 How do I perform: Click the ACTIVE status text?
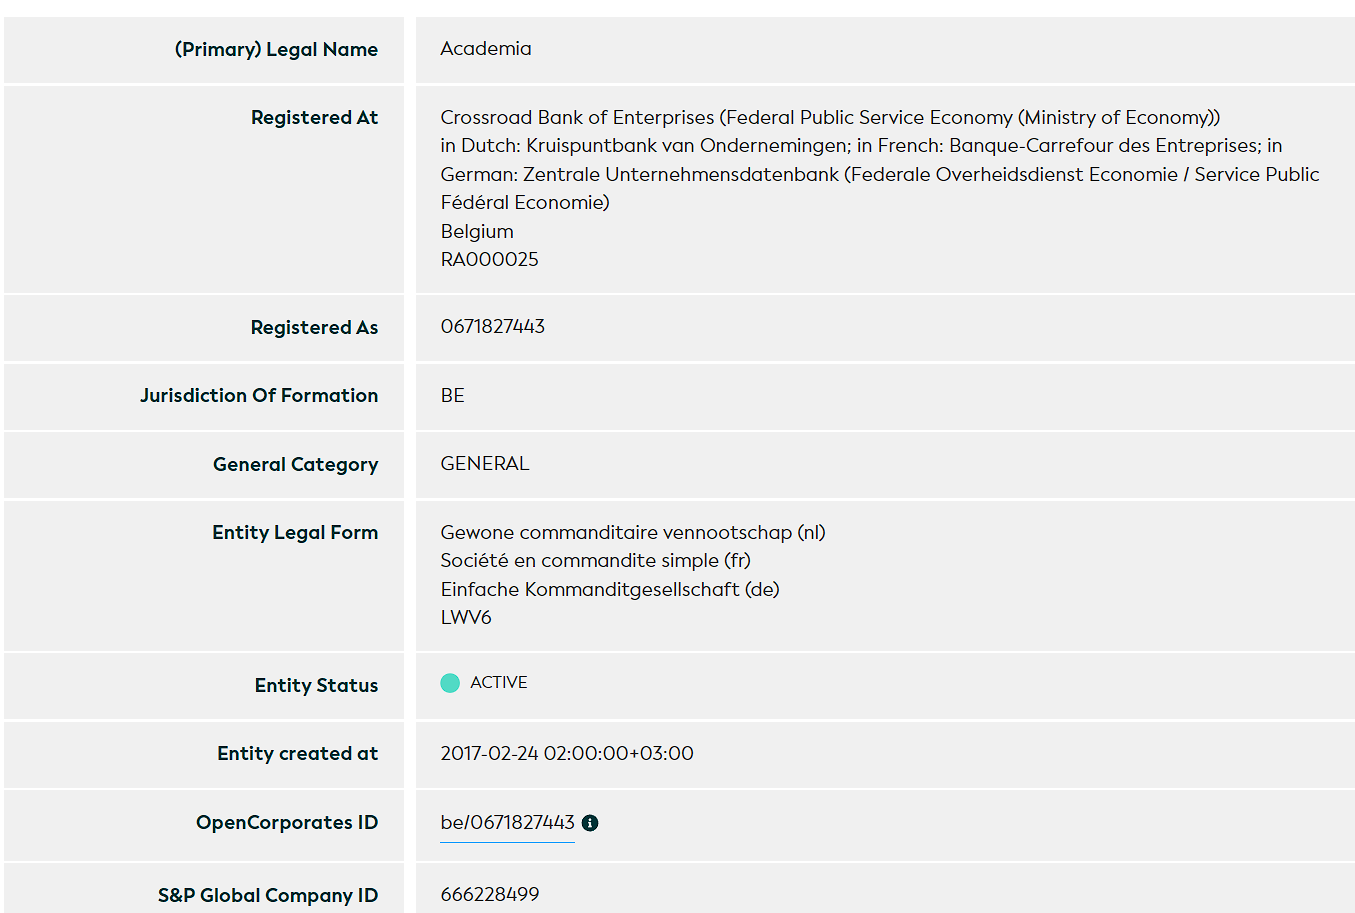(x=499, y=682)
